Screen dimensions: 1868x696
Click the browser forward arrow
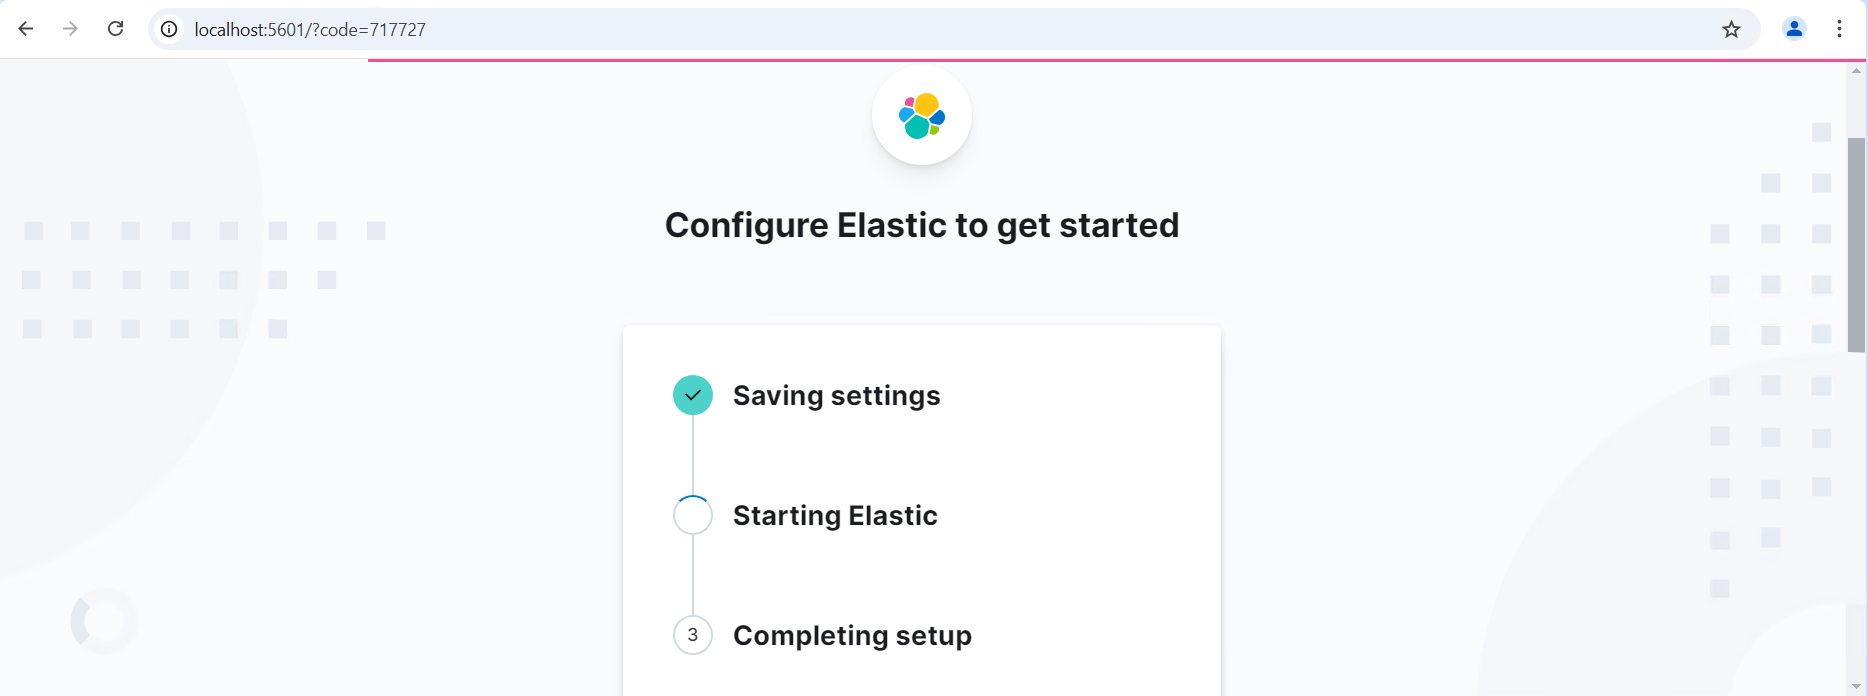[x=70, y=29]
